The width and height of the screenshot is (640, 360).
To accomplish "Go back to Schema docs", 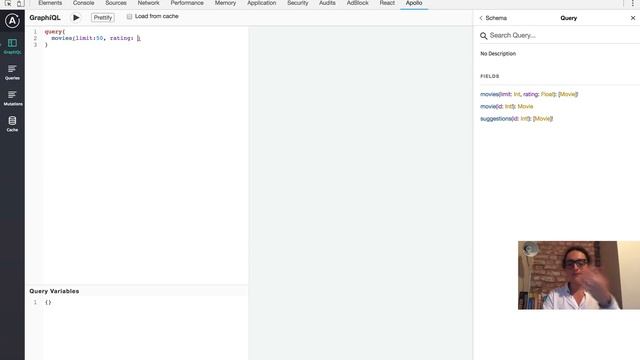I will (x=493, y=18).
